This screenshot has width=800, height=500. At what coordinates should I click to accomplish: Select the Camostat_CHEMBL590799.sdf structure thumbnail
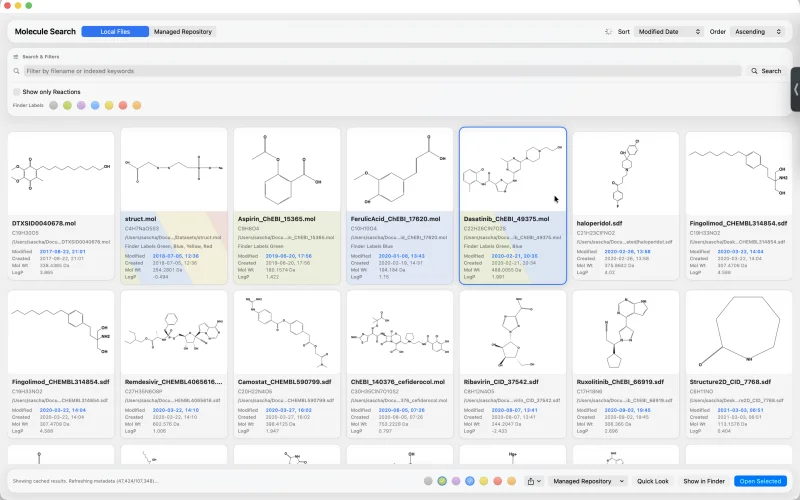click(287, 332)
